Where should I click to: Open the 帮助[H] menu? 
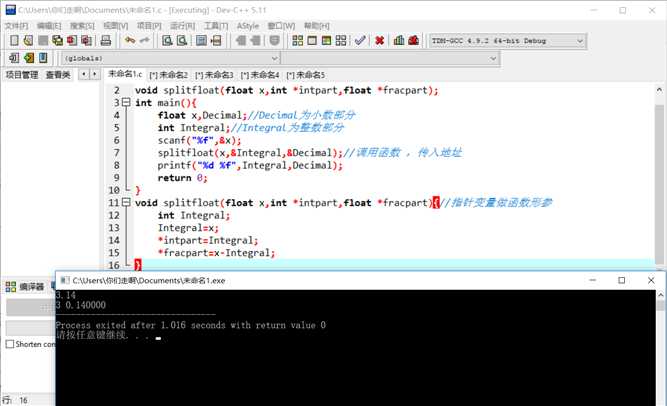click(316, 26)
